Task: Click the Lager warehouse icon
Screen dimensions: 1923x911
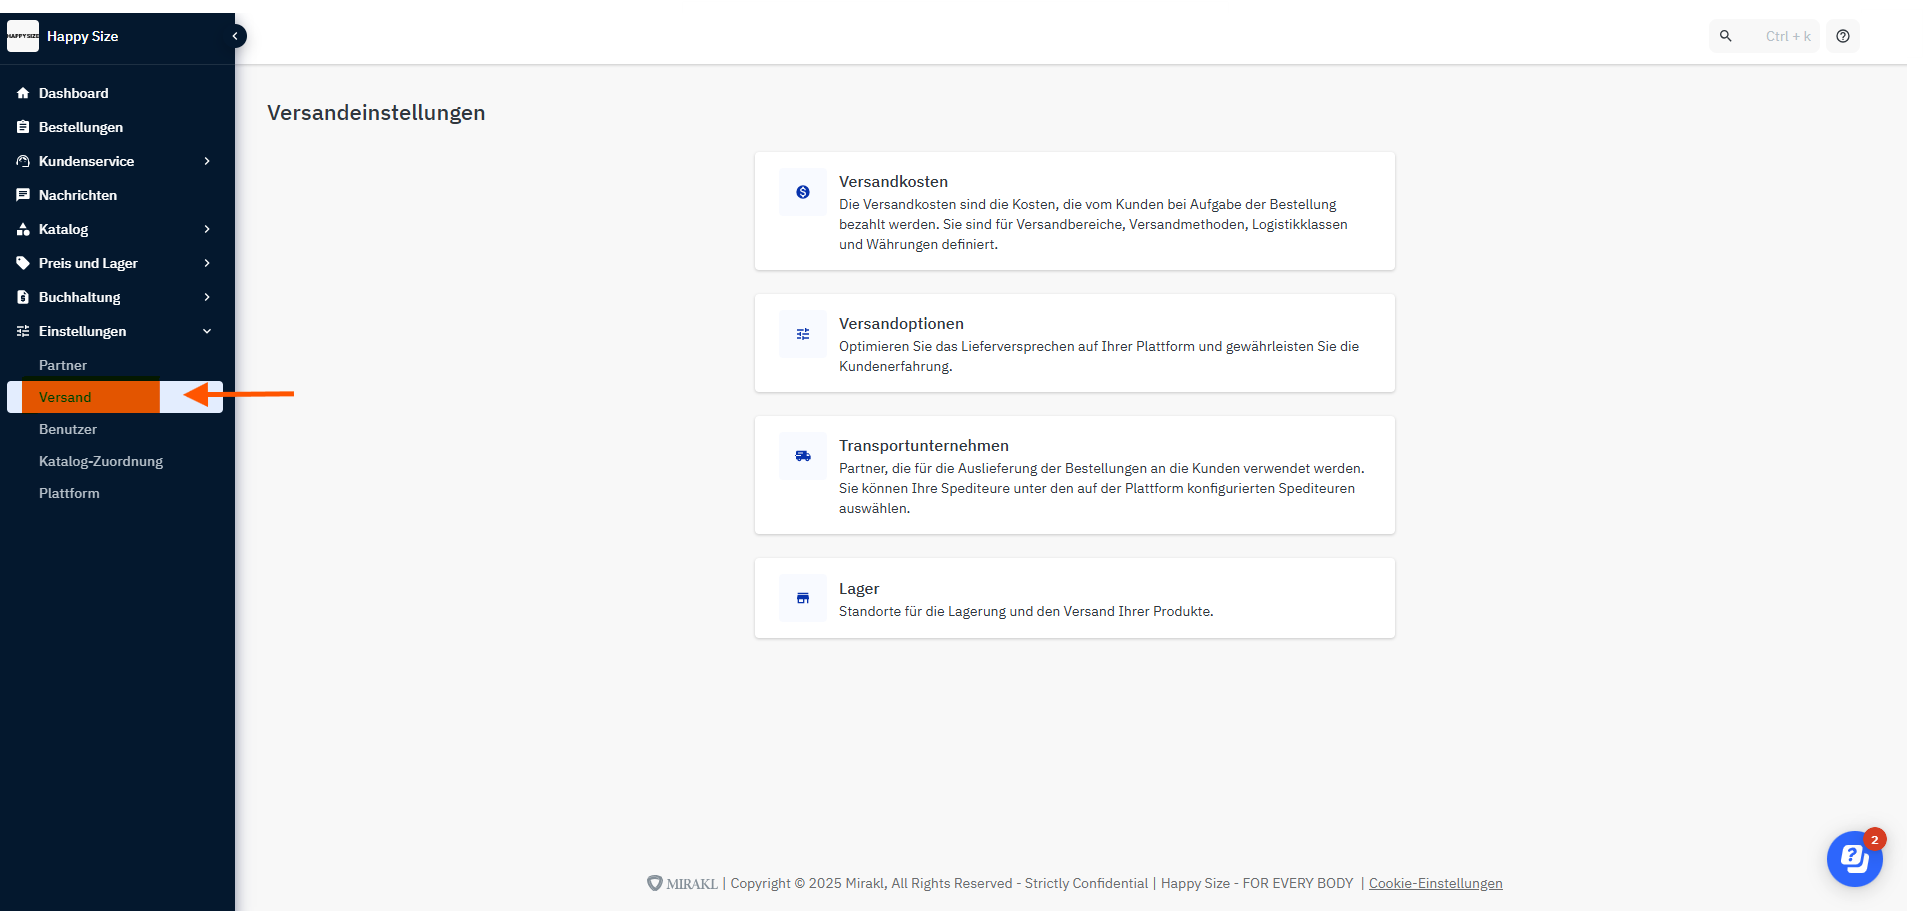Action: click(802, 598)
